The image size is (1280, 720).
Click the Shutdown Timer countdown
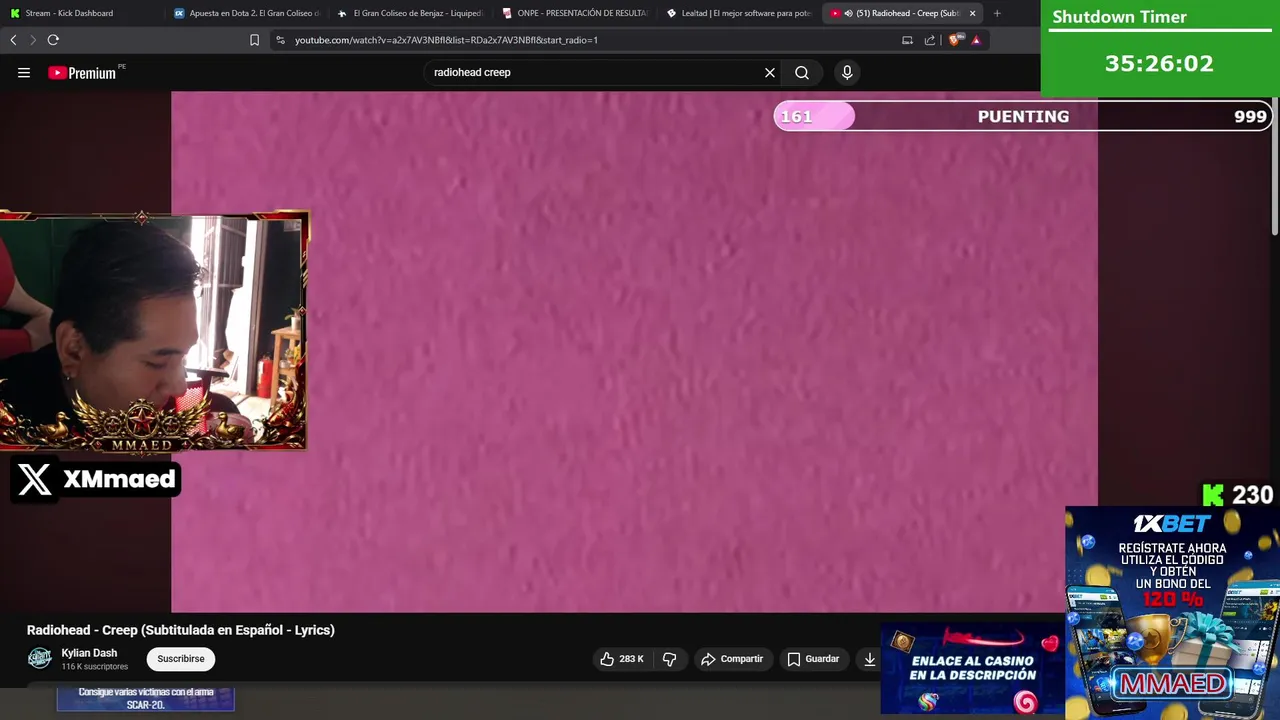point(1159,63)
